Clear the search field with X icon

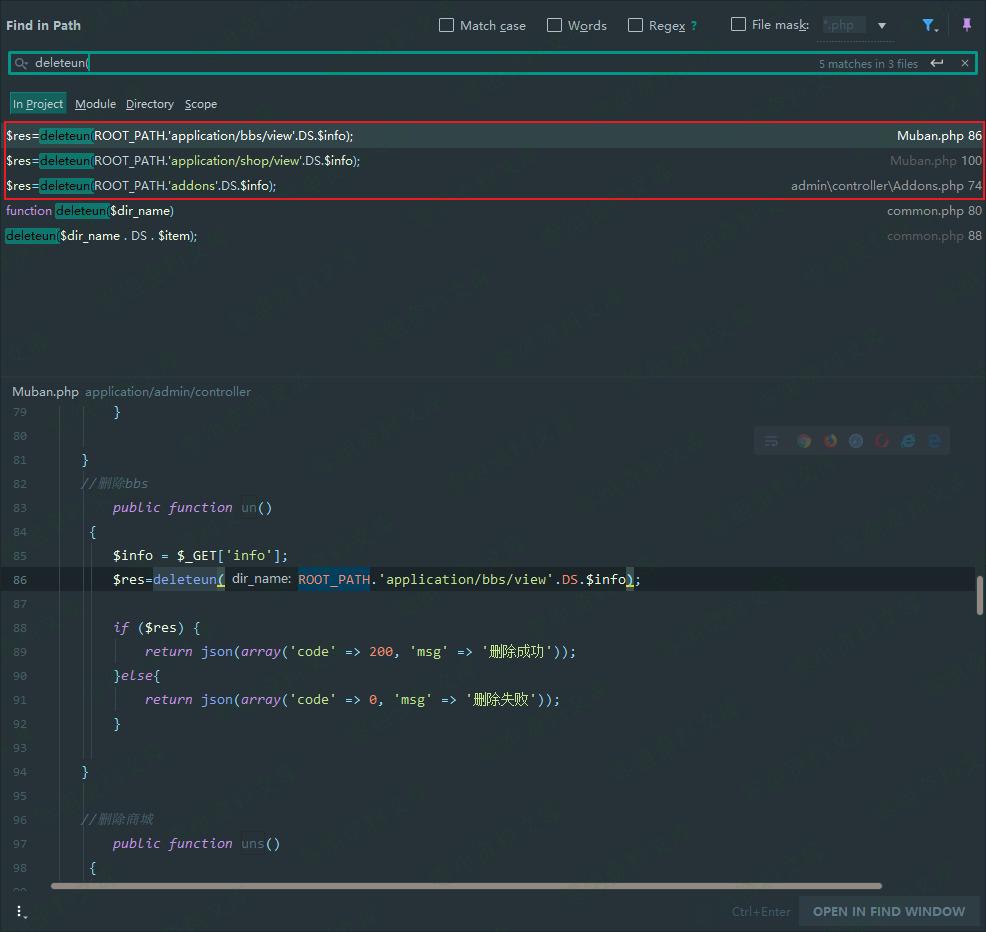[964, 63]
